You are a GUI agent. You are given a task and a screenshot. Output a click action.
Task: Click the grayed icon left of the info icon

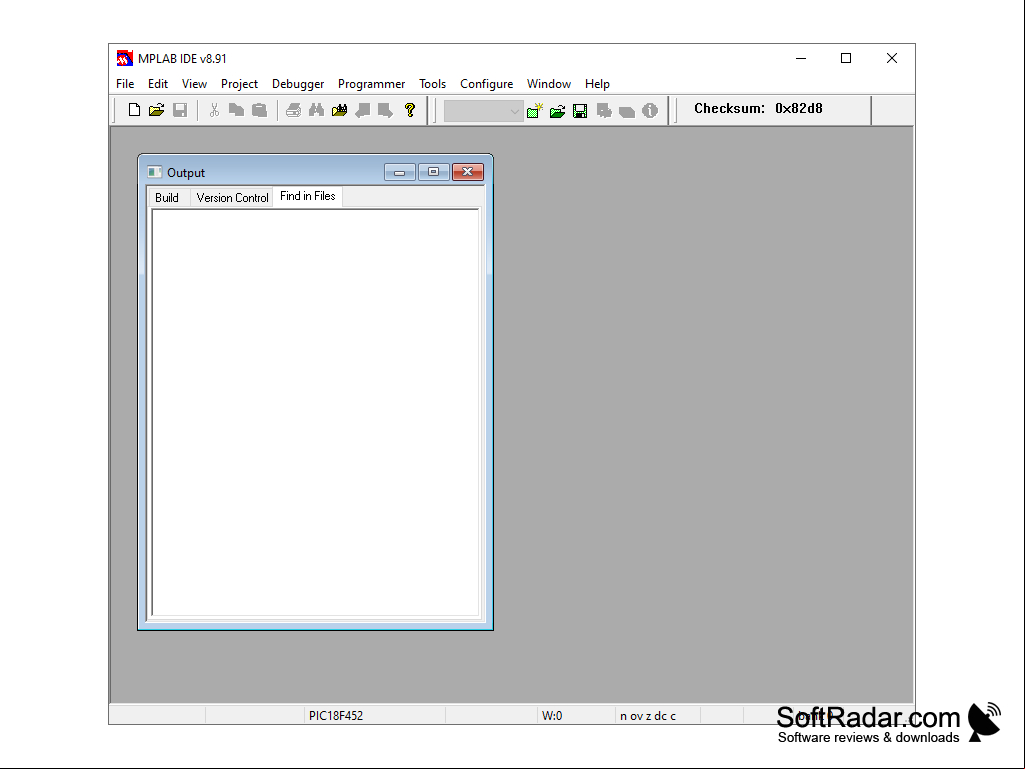pos(626,111)
